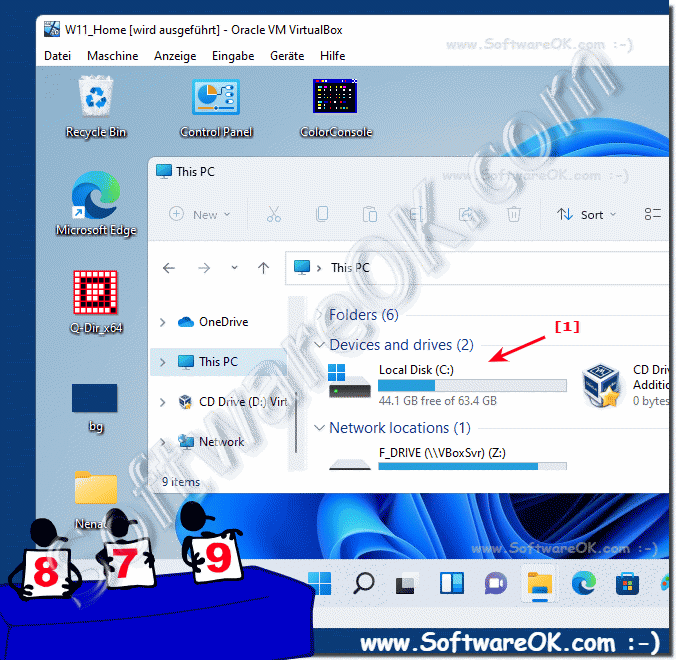The image size is (676, 660).
Task: Open the View layout options button
Action: click(652, 214)
